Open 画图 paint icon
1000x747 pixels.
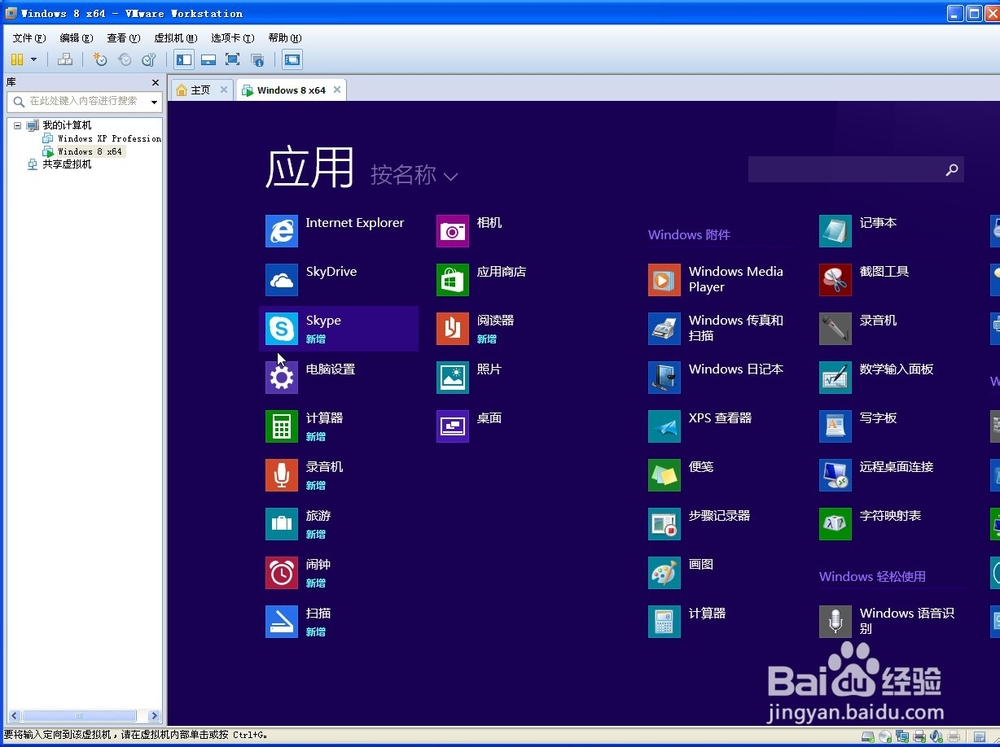click(x=664, y=572)
